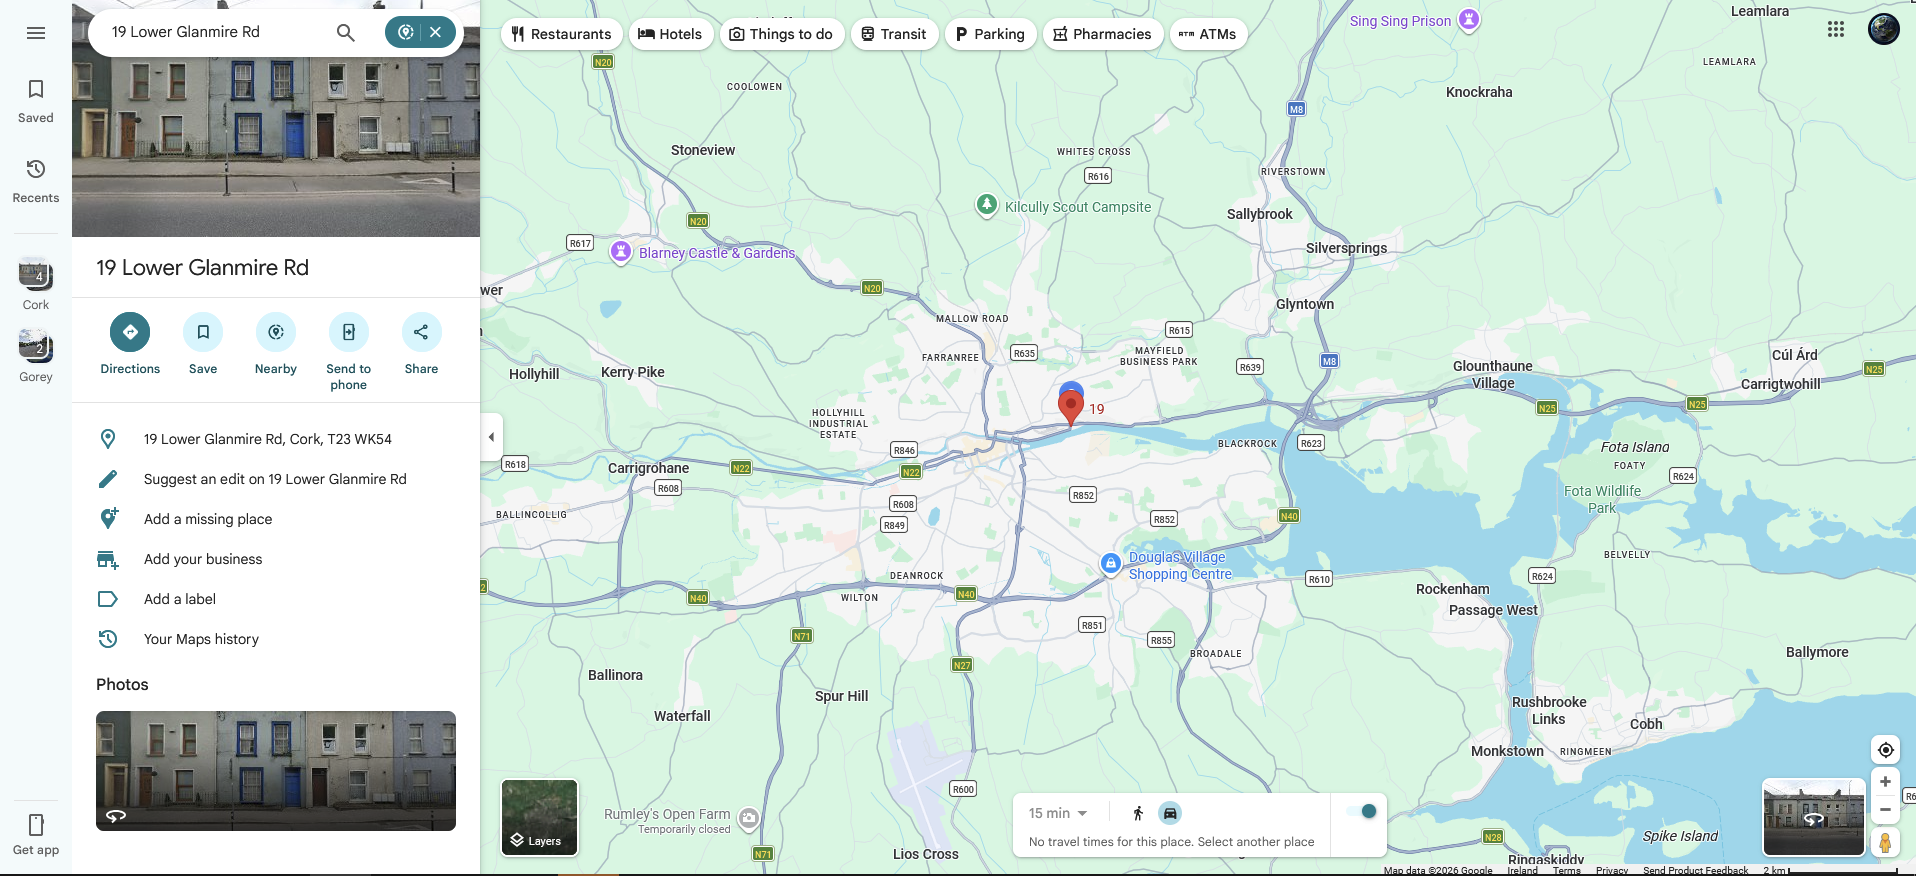The width and height of the screenshot is (1916, 876).
Task: Click the search magnifier icon
Action: (x=346, y=32)
